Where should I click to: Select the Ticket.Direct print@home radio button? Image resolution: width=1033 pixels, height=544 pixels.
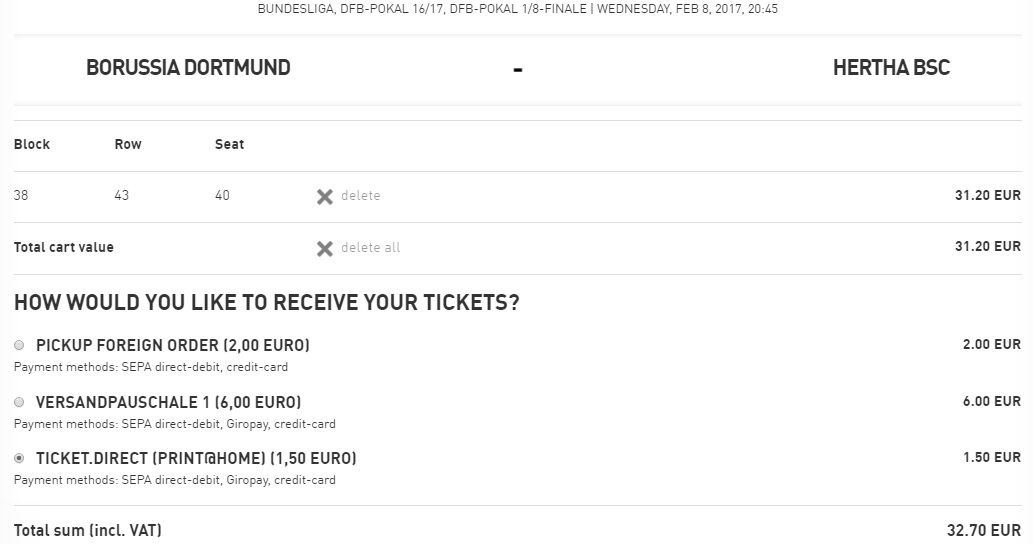19,458
